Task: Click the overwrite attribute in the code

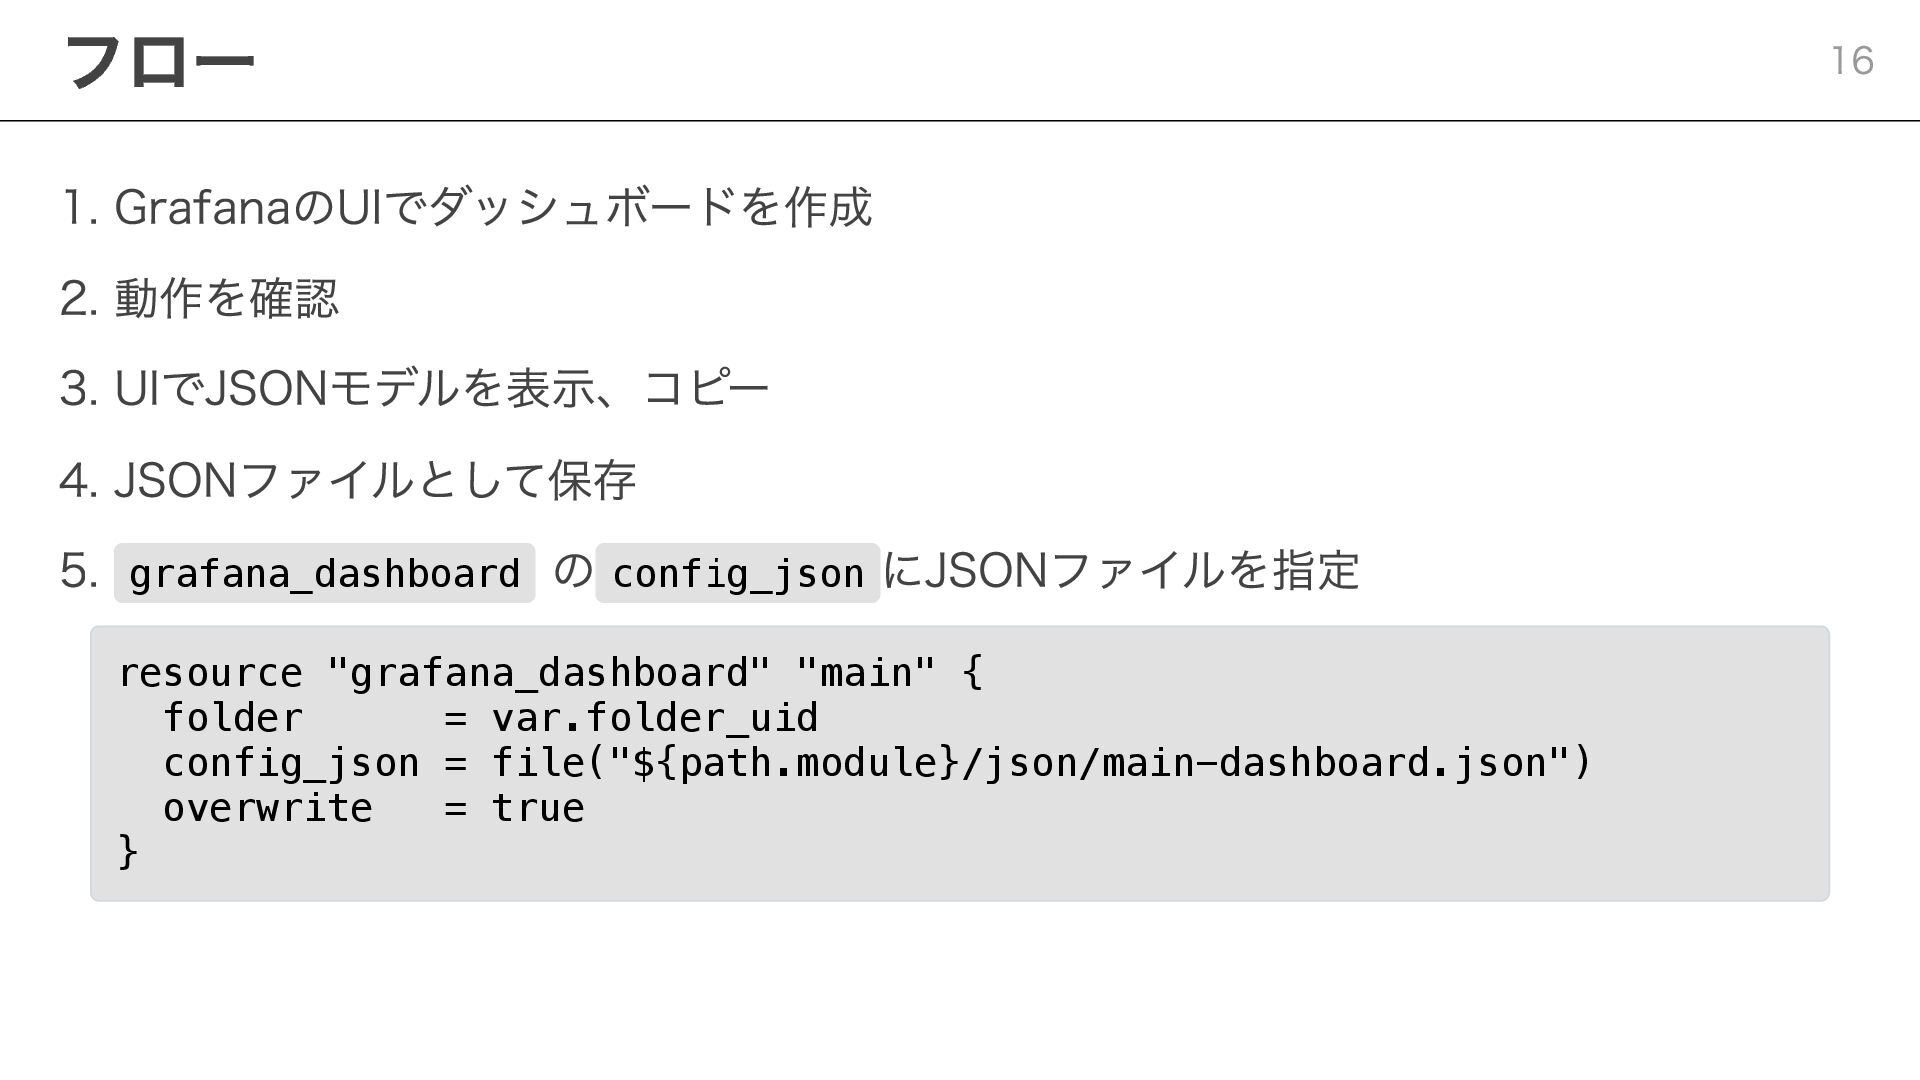Action: 268,808
